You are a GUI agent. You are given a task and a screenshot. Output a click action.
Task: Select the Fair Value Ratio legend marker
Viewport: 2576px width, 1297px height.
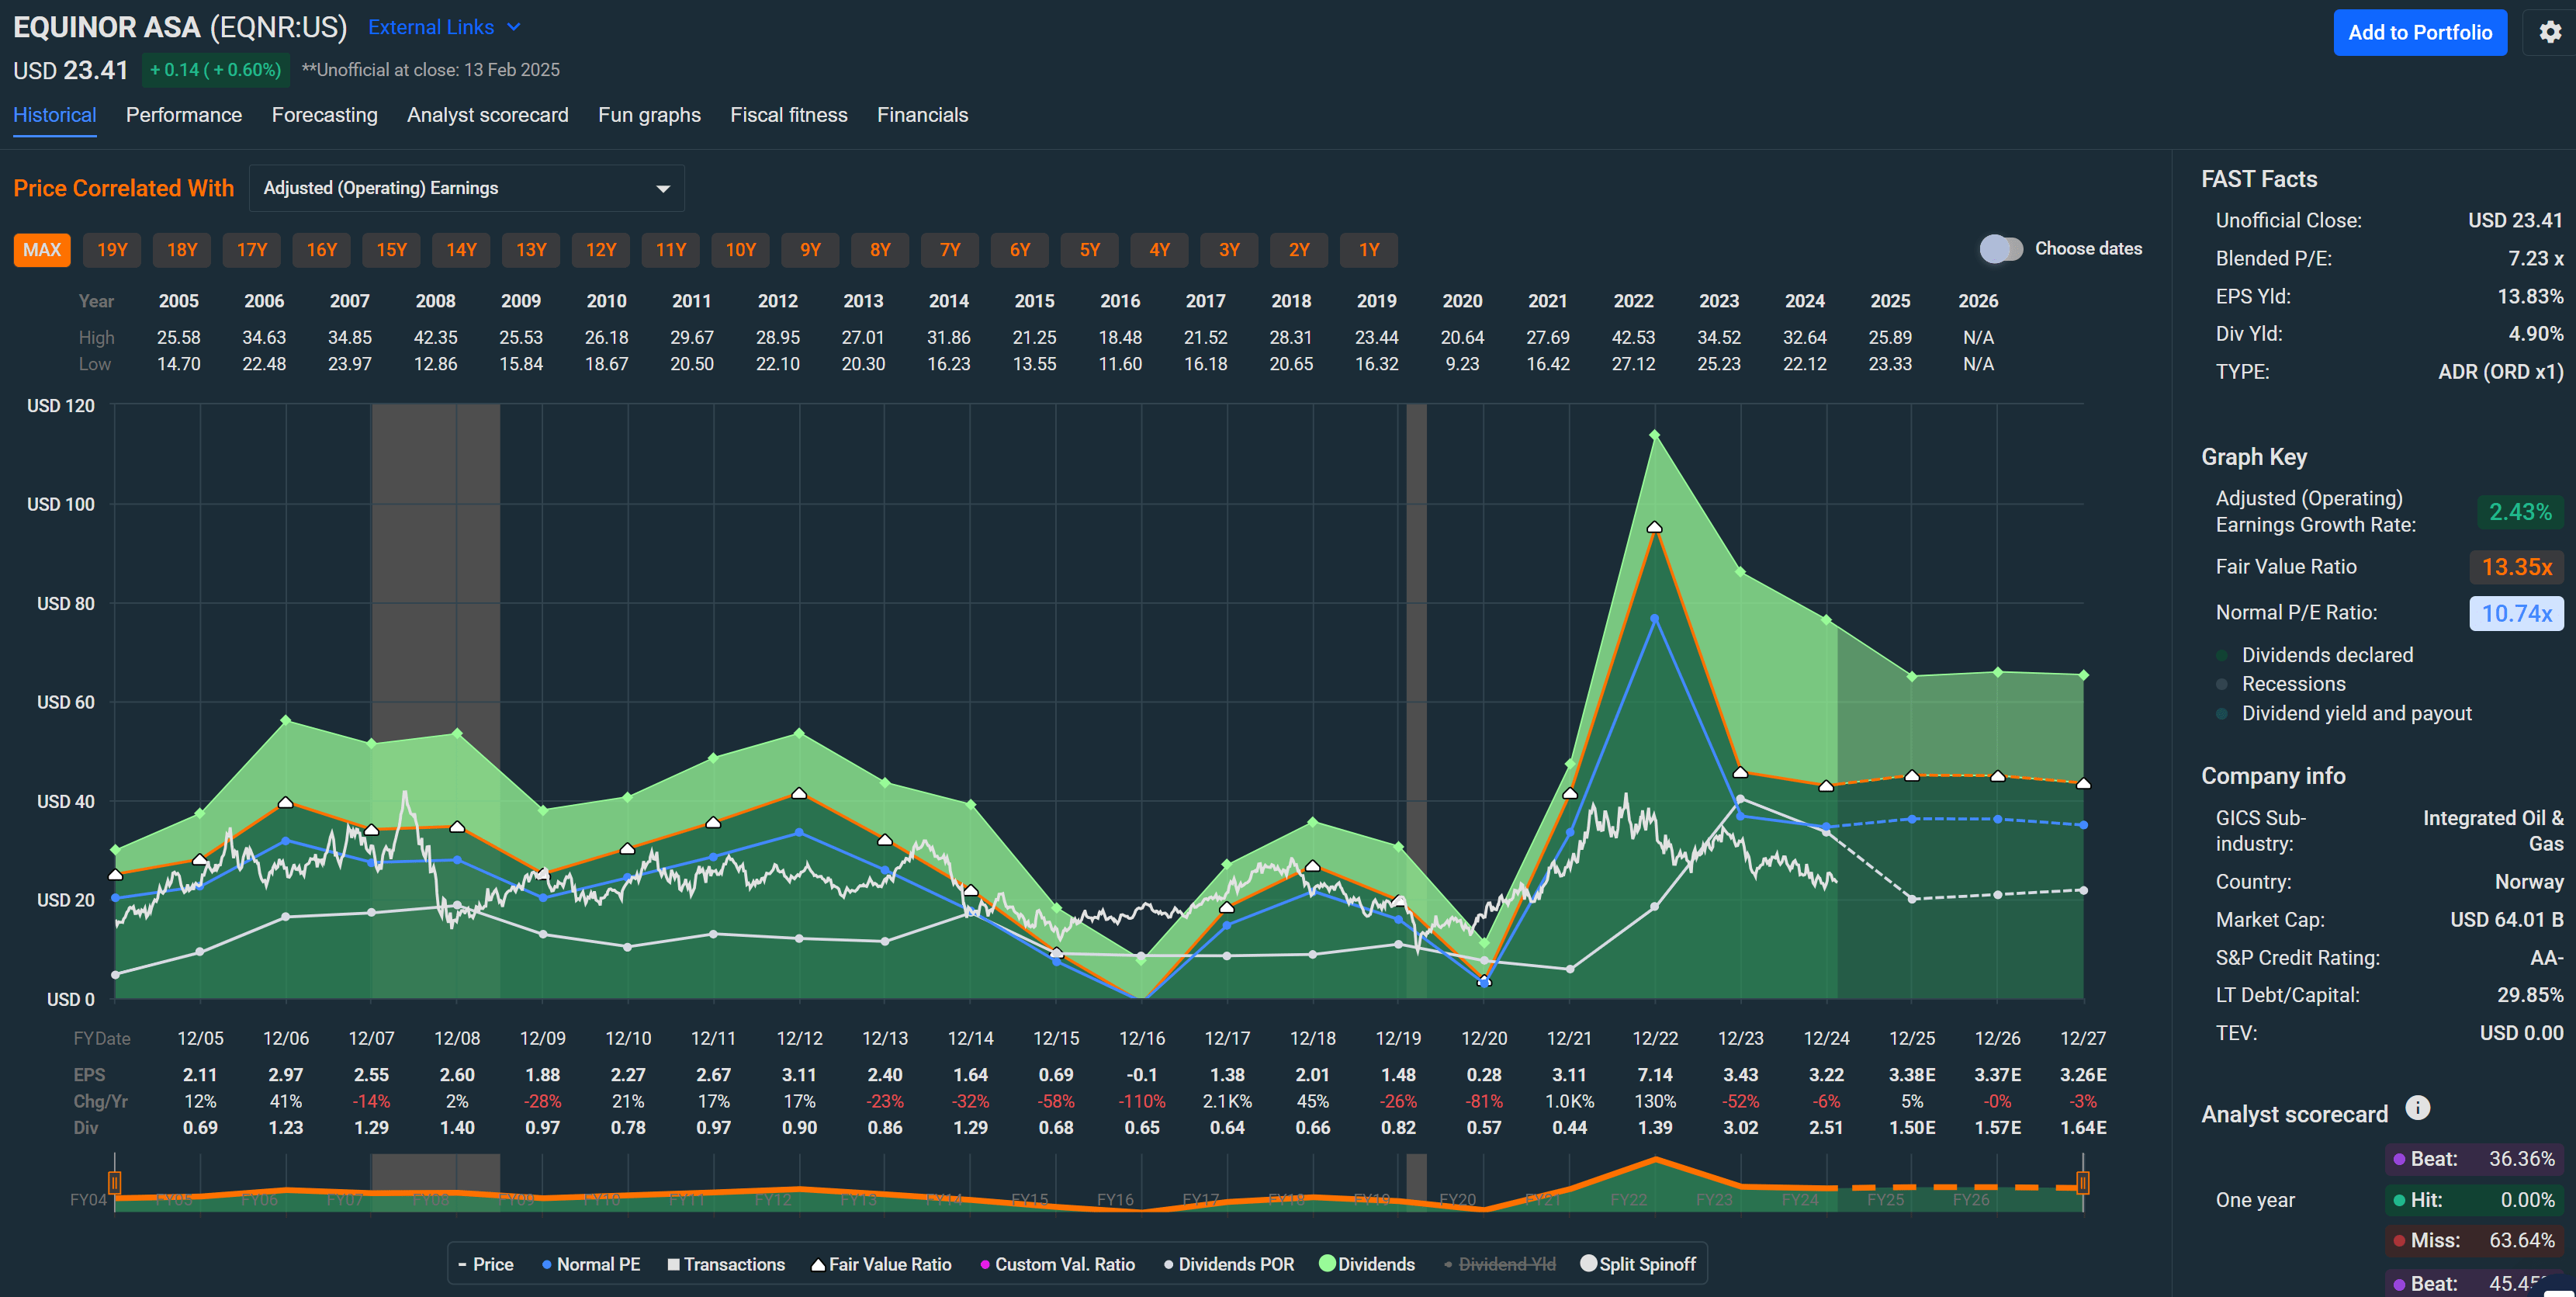click(818, 1264)
